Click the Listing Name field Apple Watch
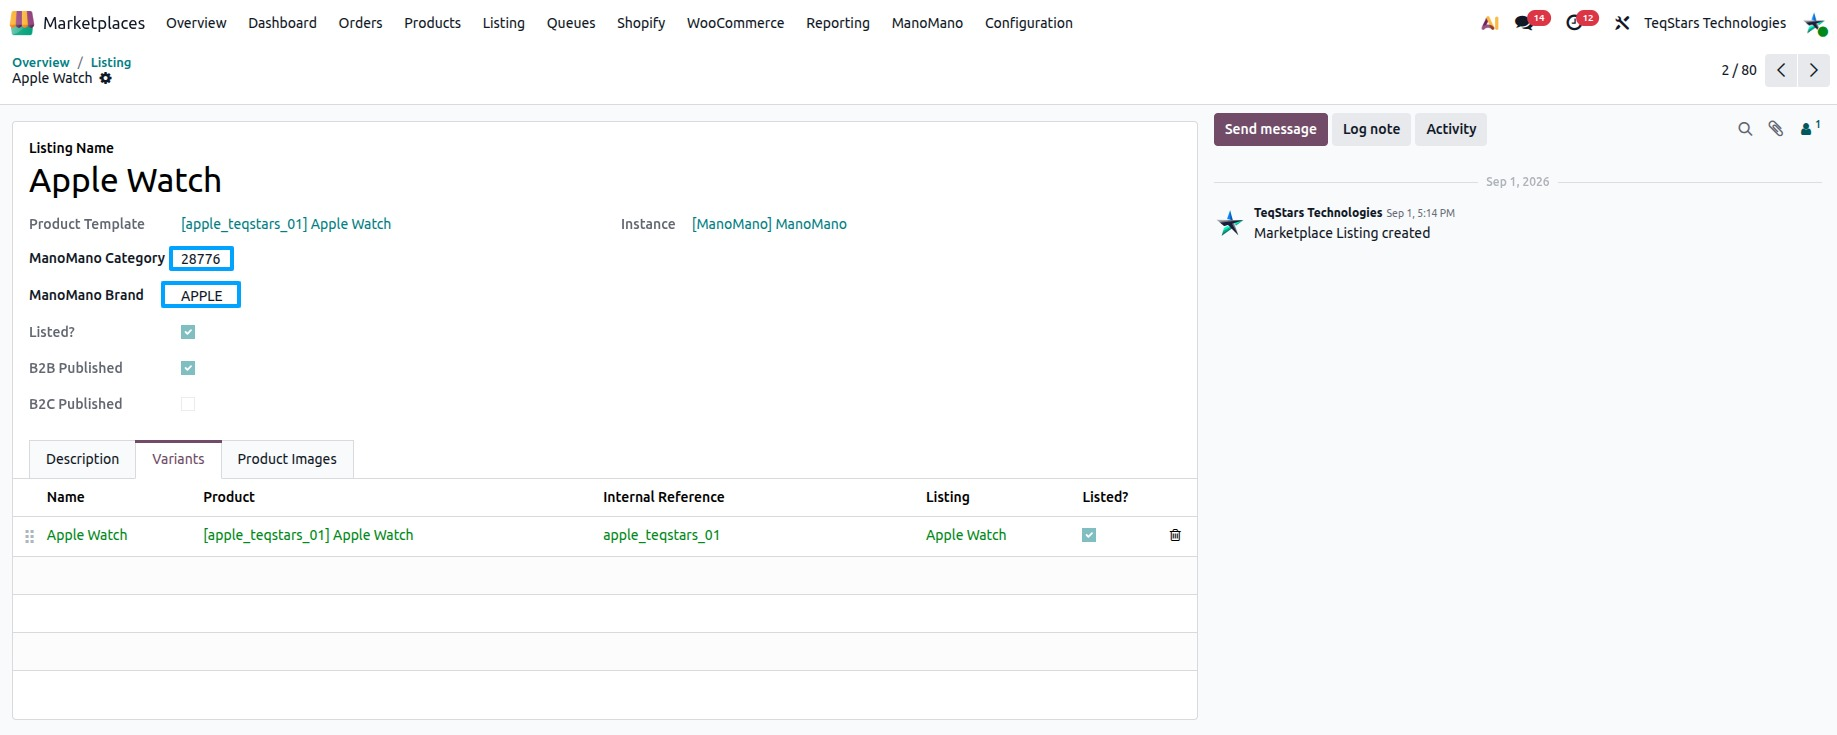Viewport: 1837px width, 735px height. [x=125, y=180]
